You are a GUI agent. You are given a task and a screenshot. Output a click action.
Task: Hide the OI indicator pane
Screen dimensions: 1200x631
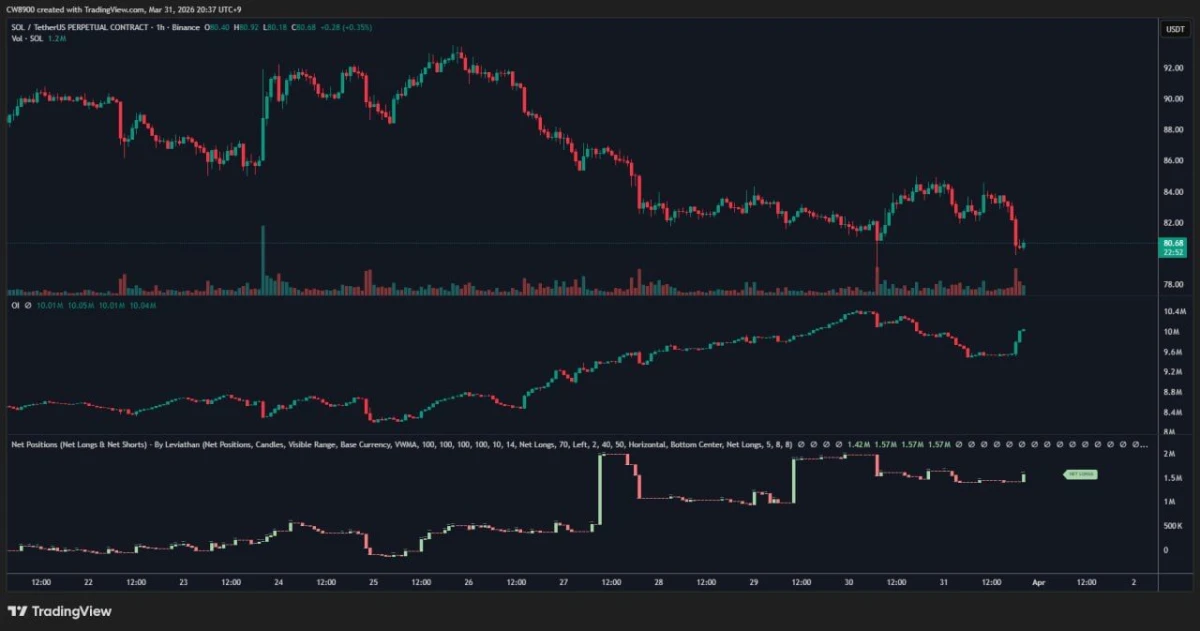15,307
